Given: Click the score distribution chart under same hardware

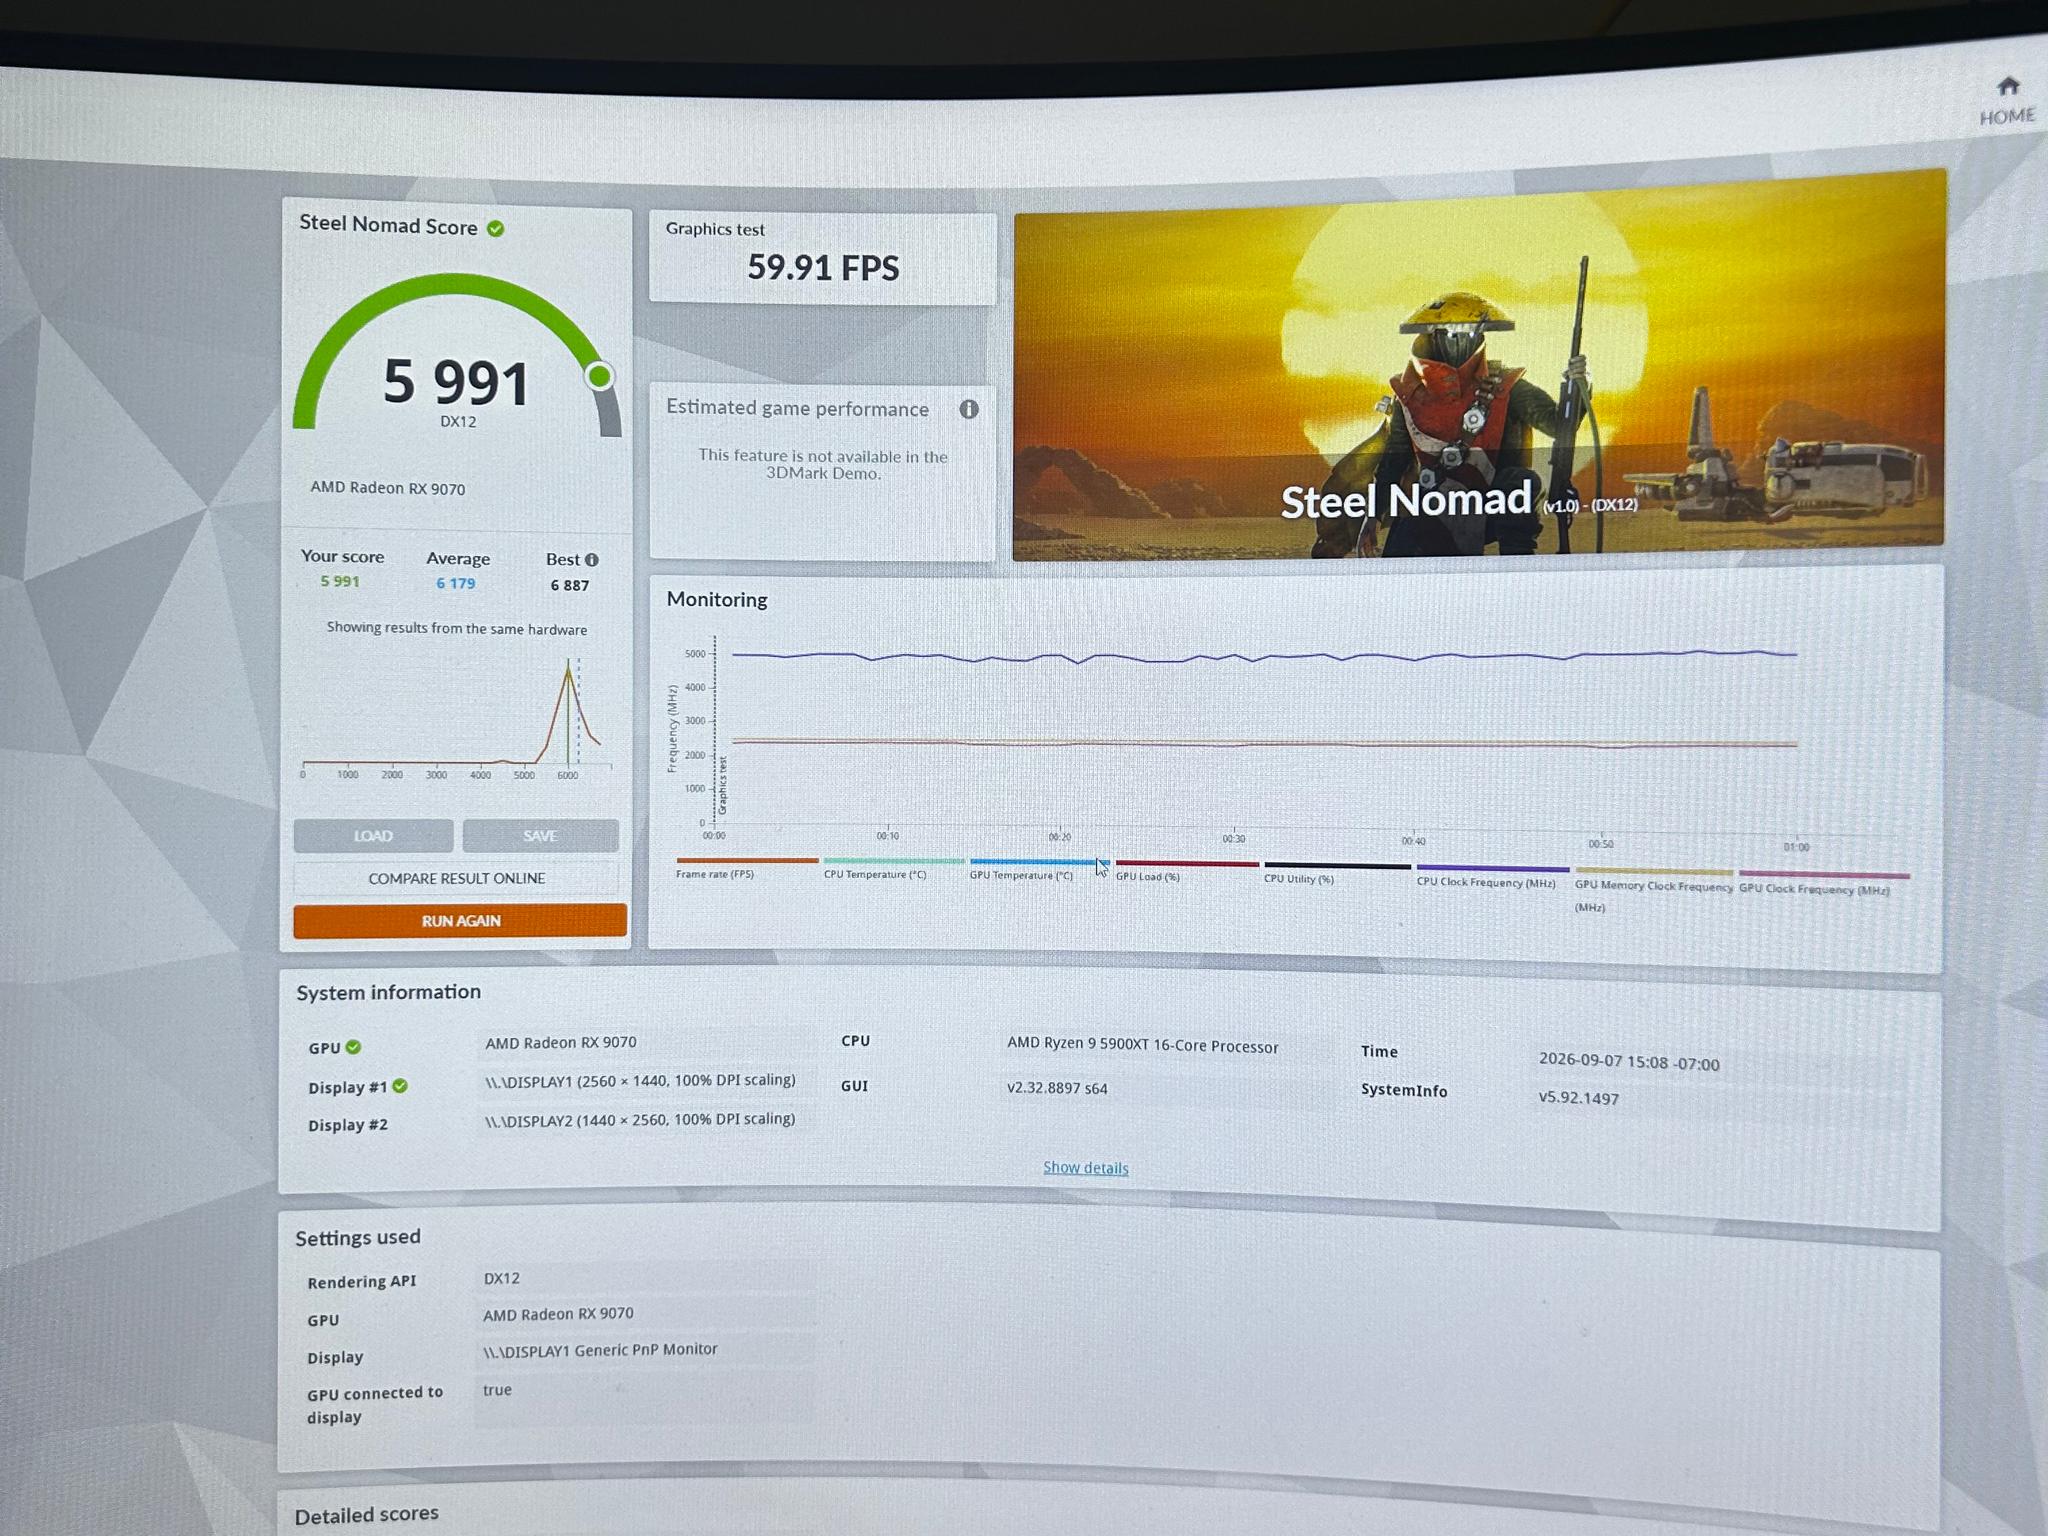Looking at the screenshot, I should pyautogui.click(x=456, y=717).
